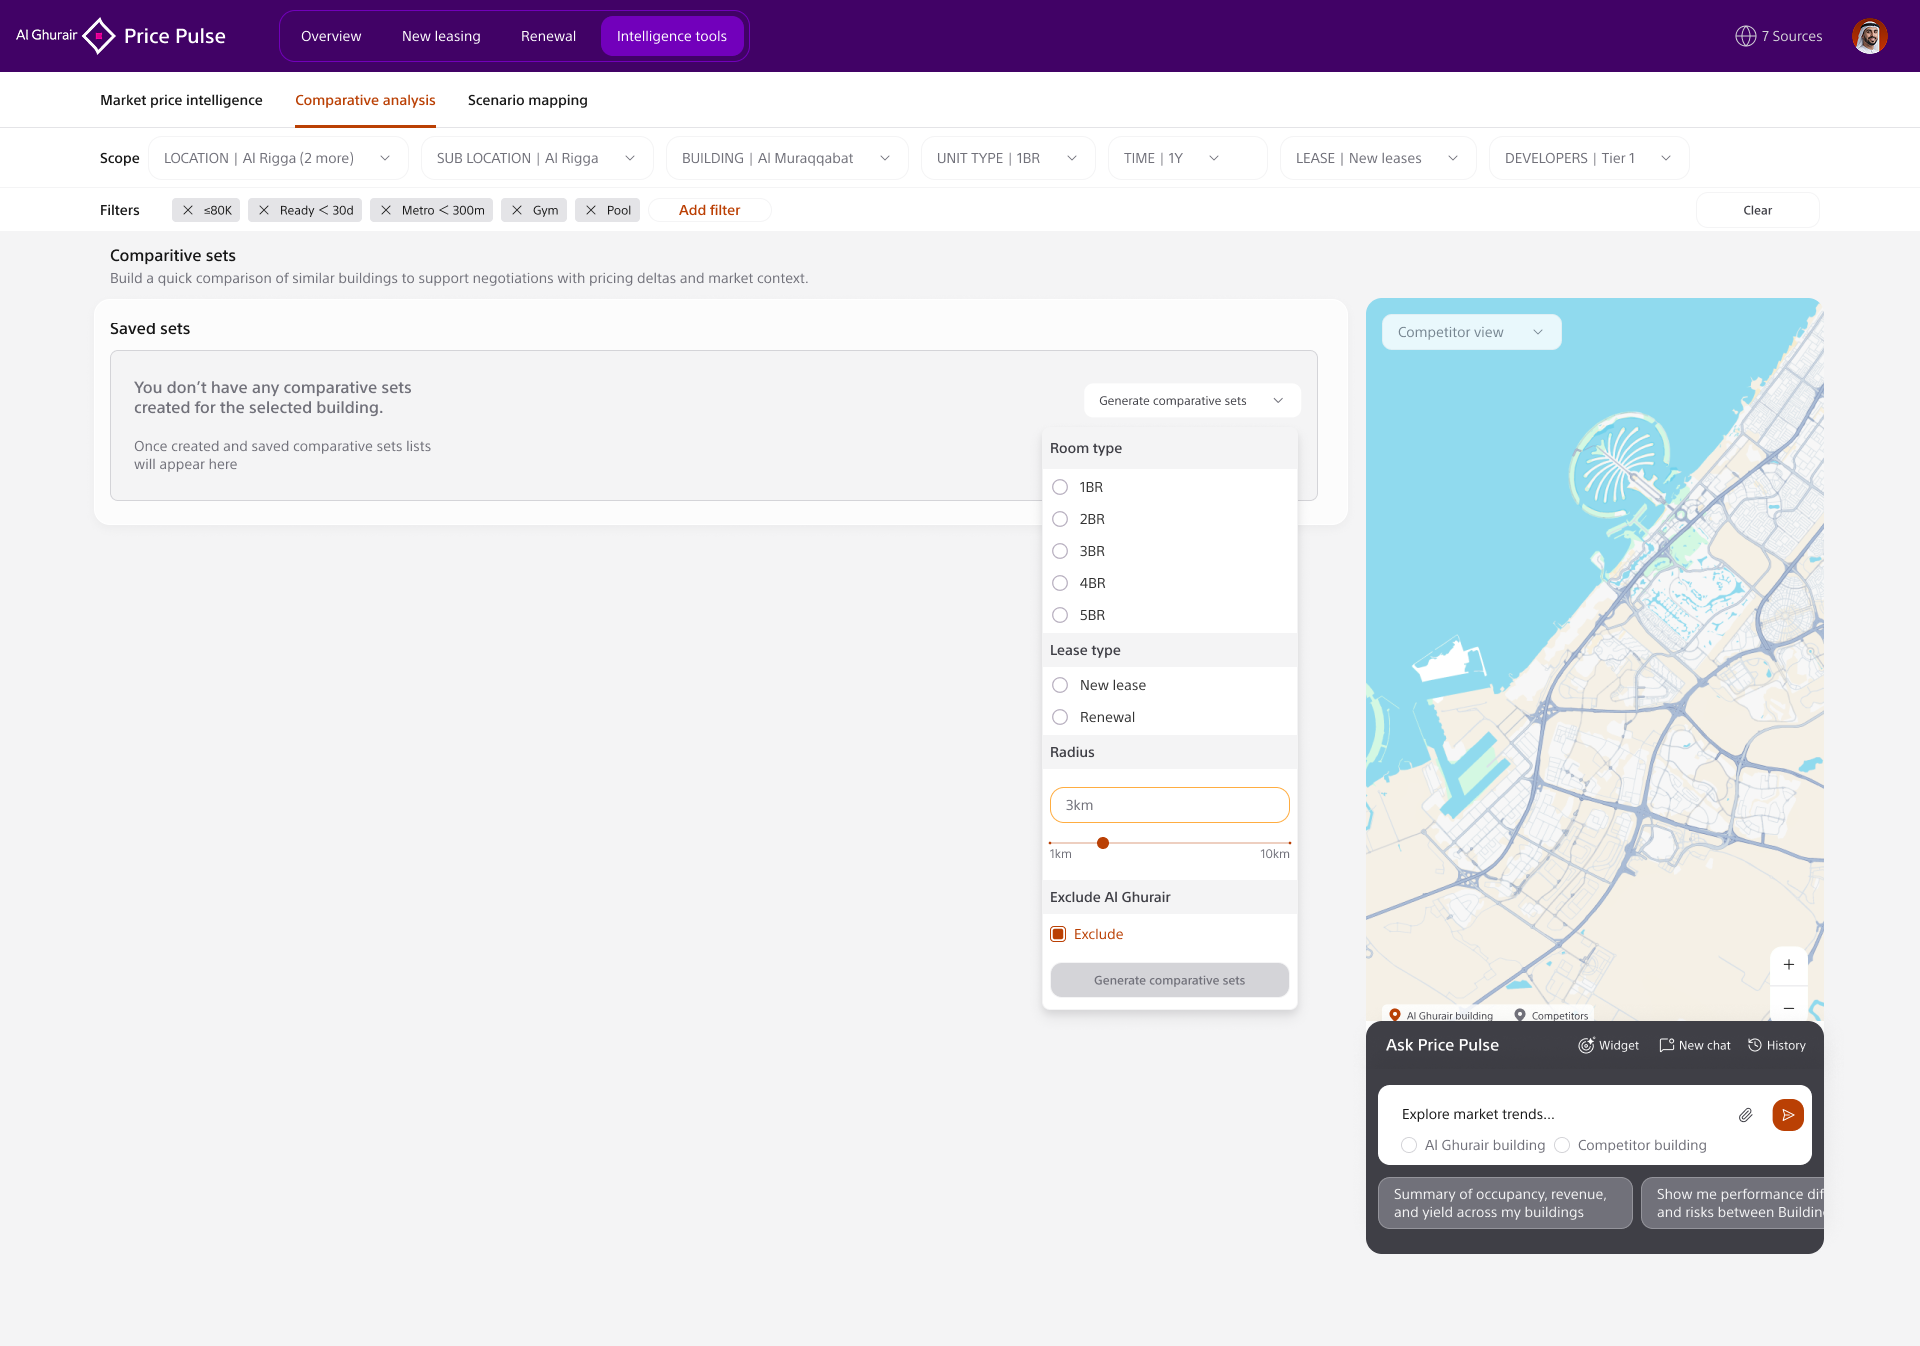Open the UNIT TYPE dropdown
This screenshot has width=1920, height=1346.
1008,158
